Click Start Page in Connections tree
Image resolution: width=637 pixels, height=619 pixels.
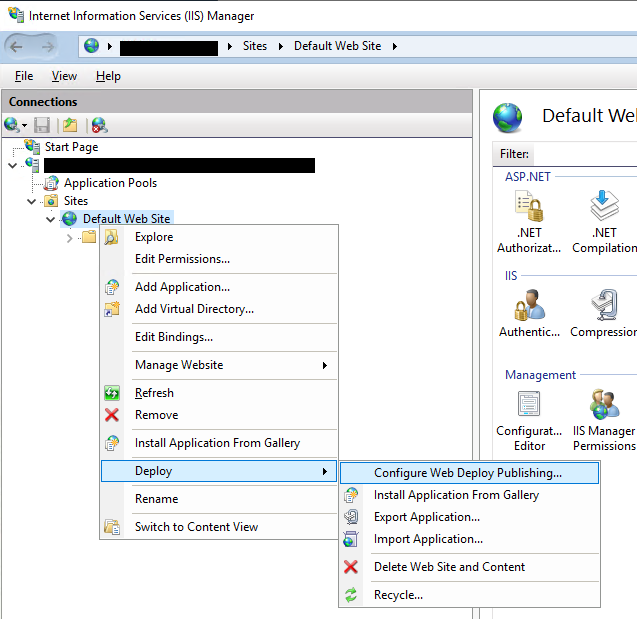tap(71, 147)
